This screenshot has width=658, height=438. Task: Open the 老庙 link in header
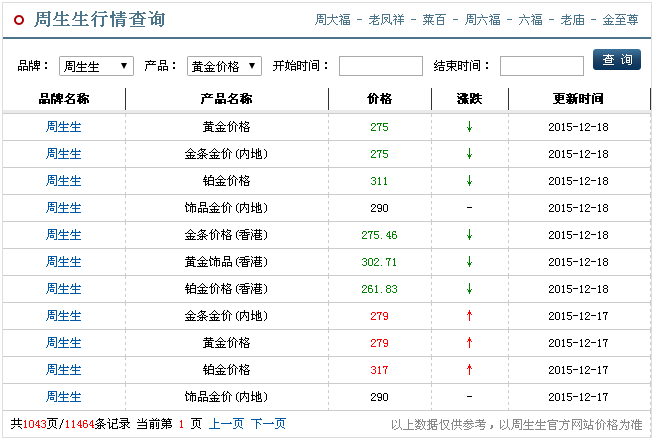pos(572,20)
